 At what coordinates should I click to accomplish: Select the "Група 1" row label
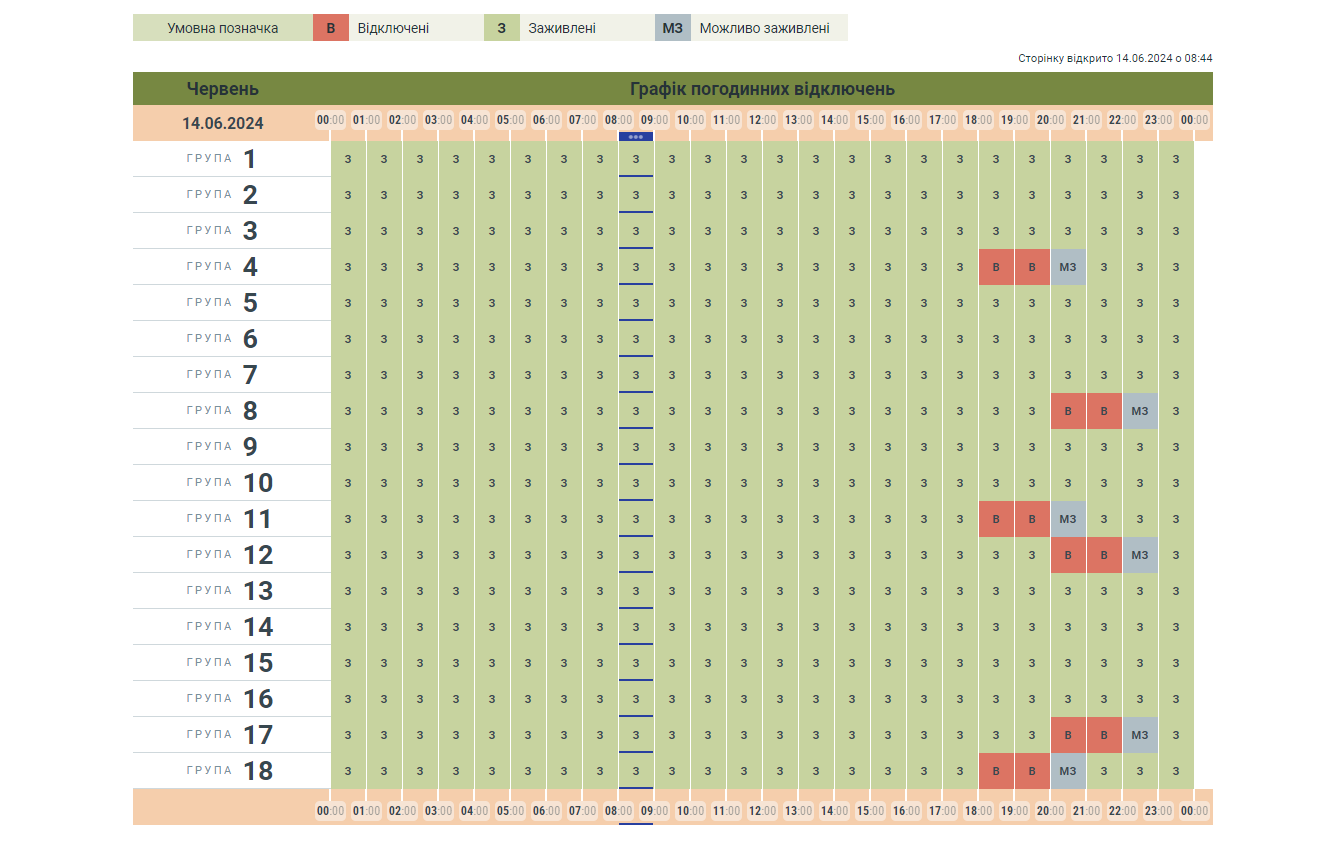point(222,159)
